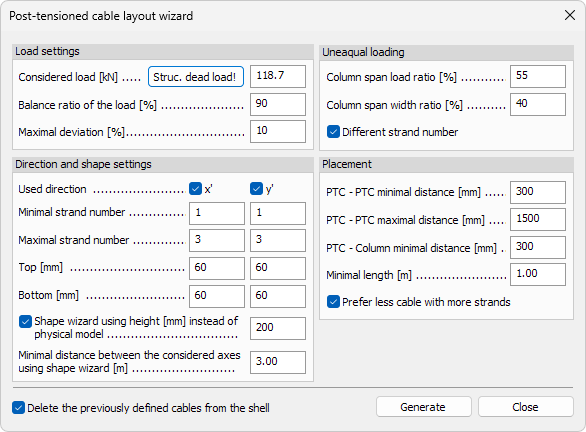This screenshot has width=586, height=432.
Task: Toggle Different strand number checkbox
Action: tap(333, 132)
